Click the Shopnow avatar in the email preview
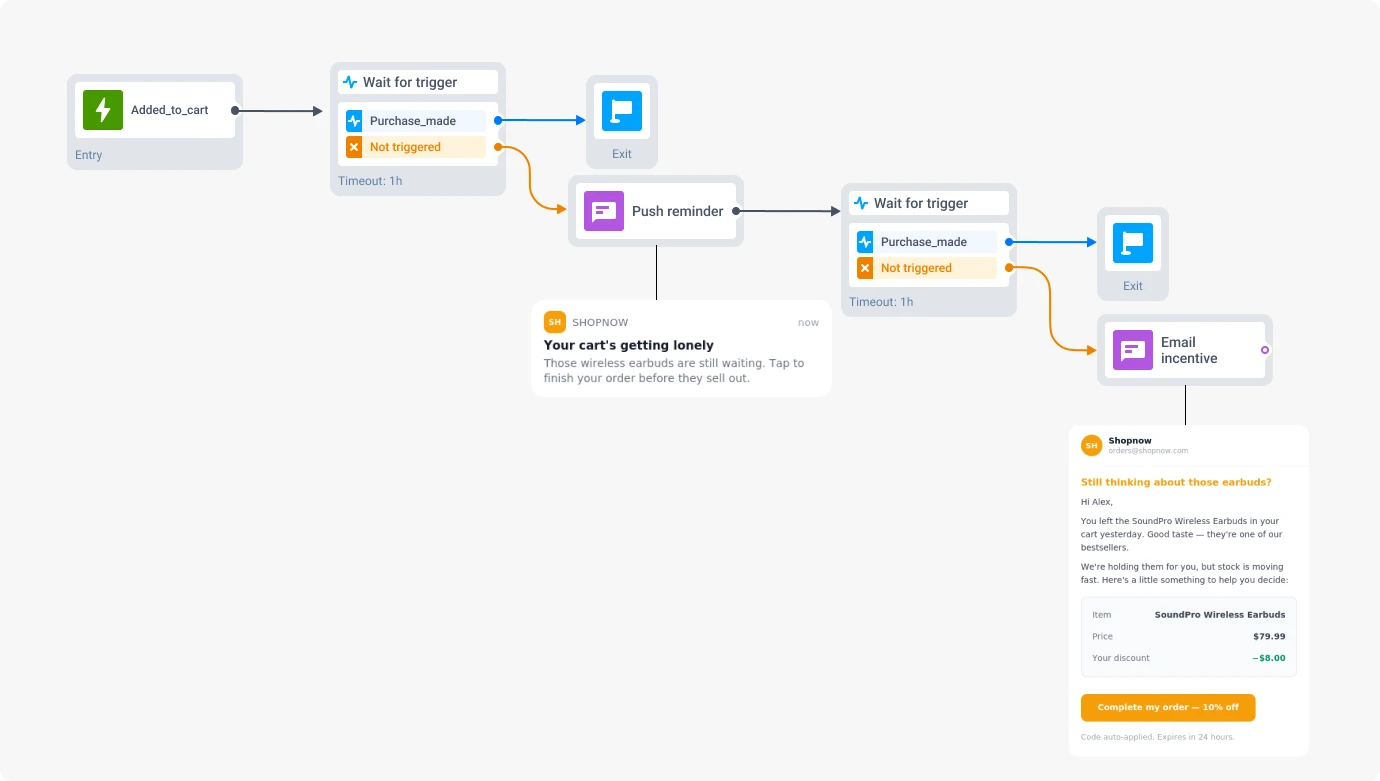1380x781 pixels. tap(1091, 445)
